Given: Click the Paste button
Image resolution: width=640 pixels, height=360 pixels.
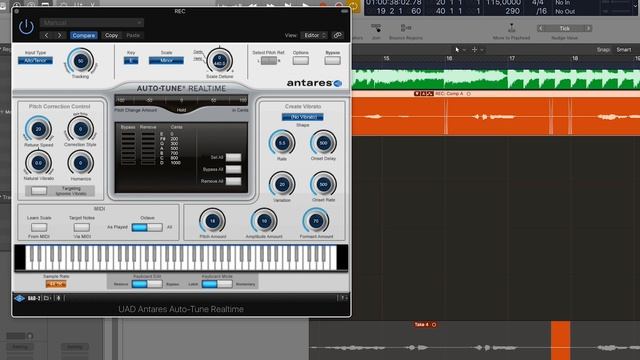Looking at the screenshot, I should (133, 36).
